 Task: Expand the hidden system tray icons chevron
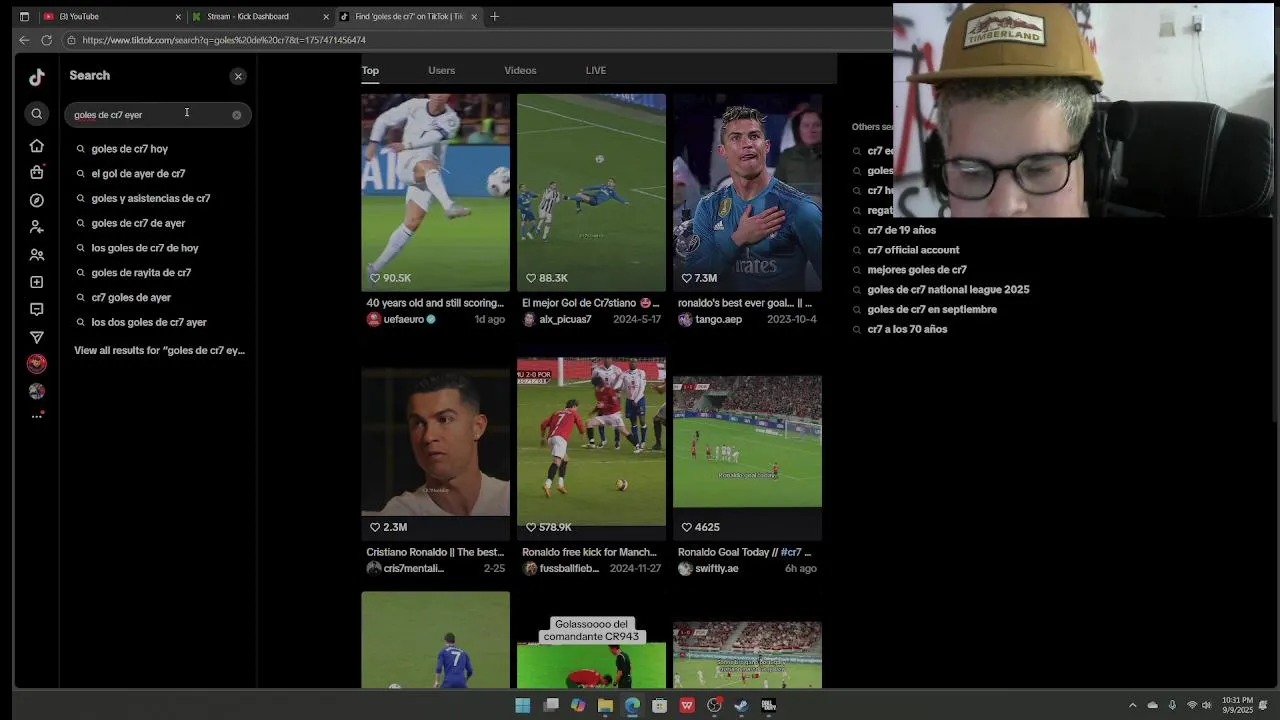(x=1132, y=706)
